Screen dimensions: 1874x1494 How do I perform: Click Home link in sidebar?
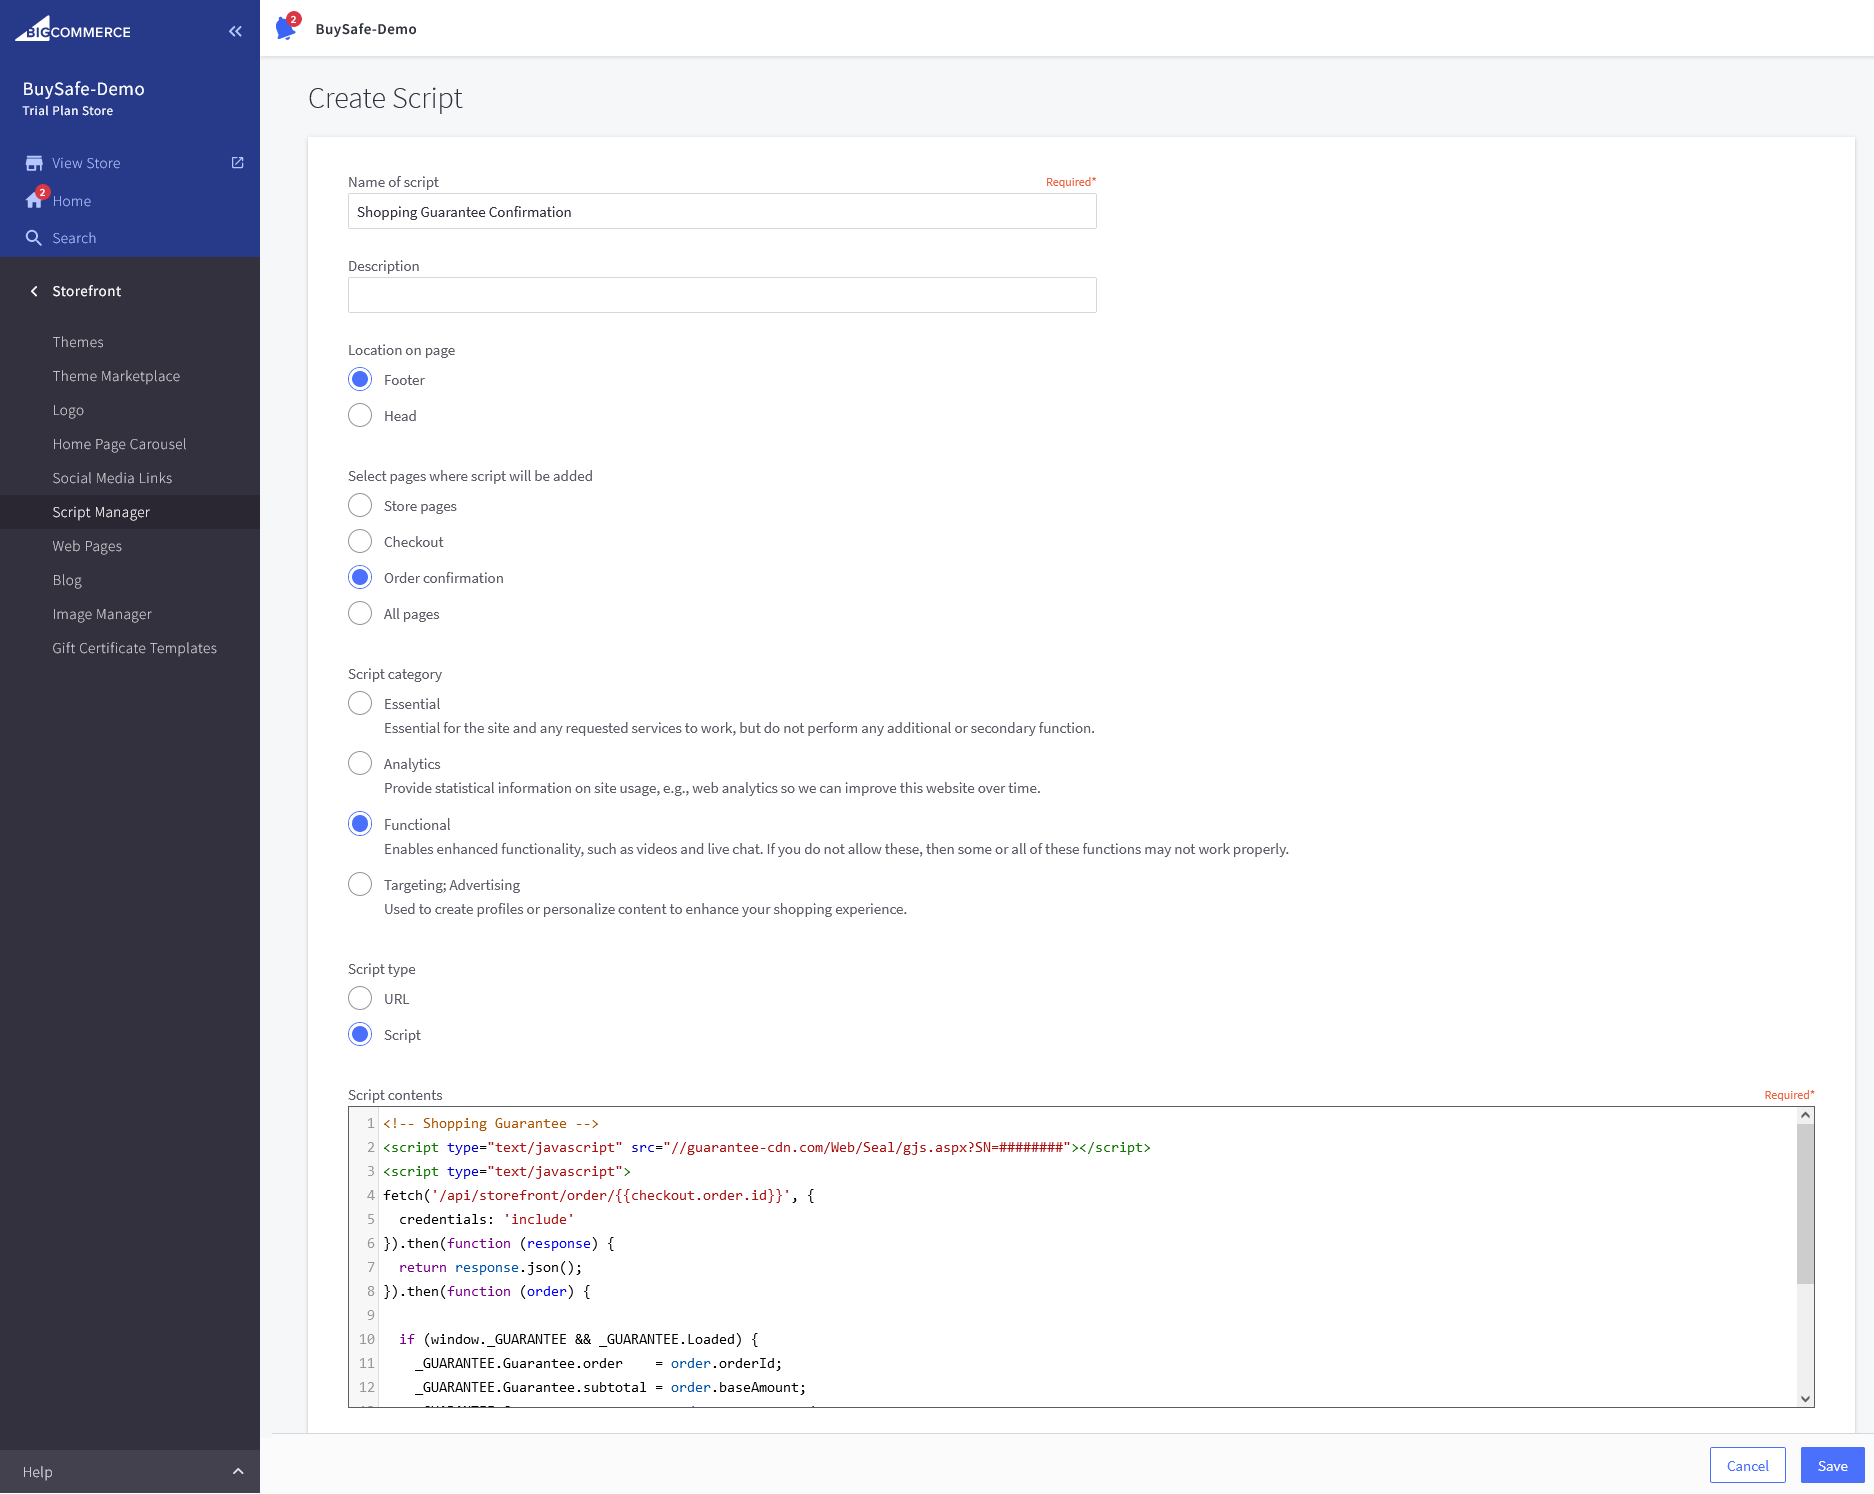click(x=72, y=201)
